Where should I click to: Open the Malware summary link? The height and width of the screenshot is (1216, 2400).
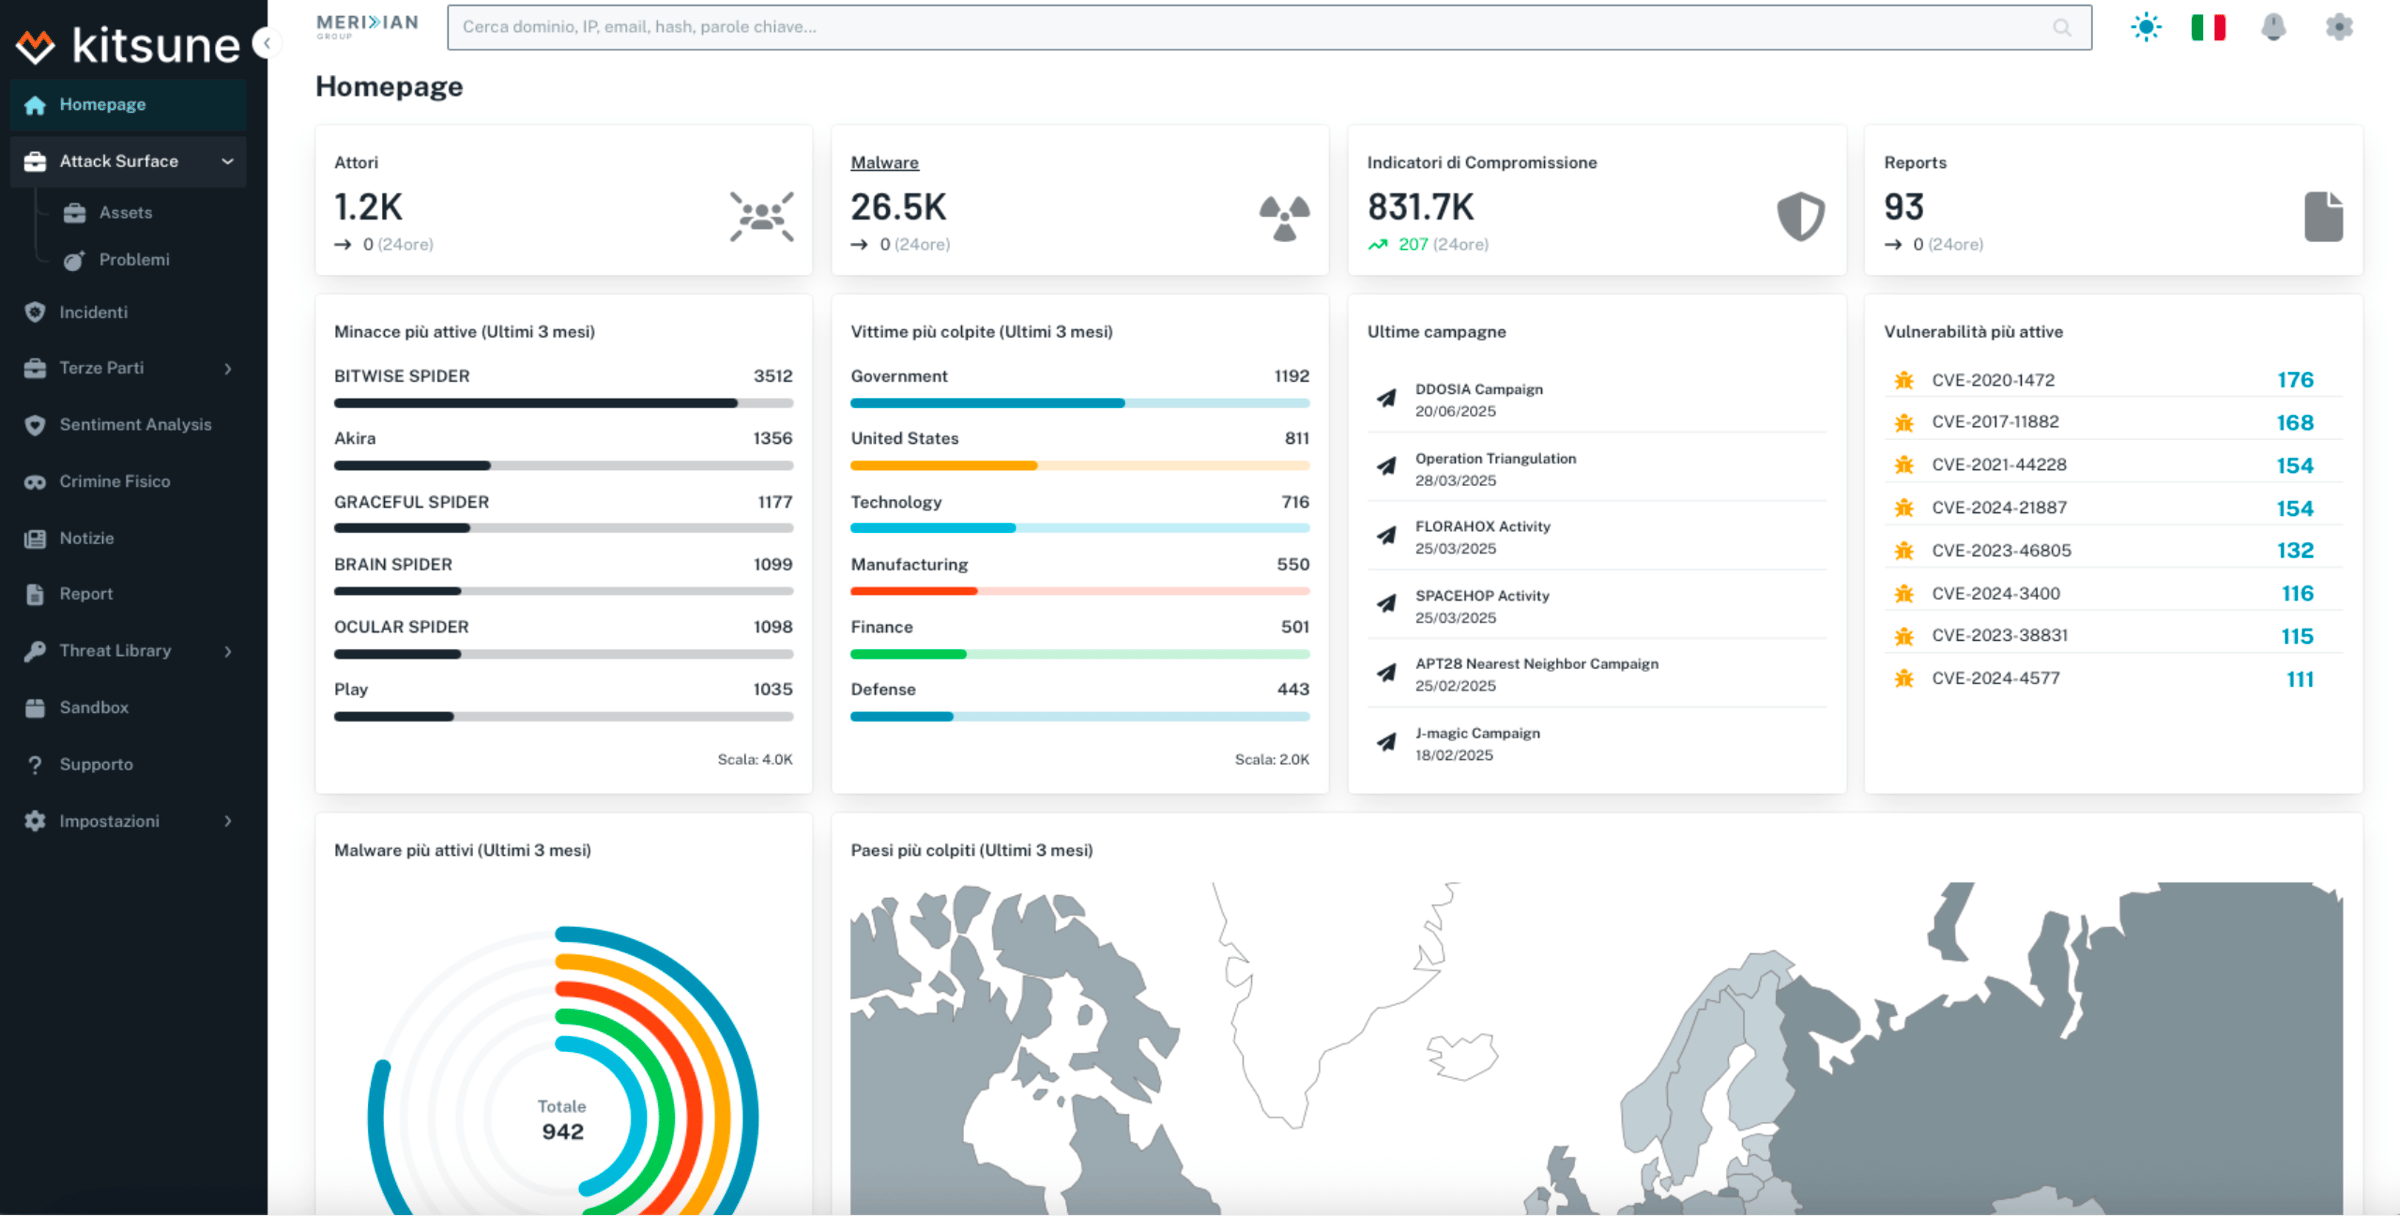tap(884, 161)
